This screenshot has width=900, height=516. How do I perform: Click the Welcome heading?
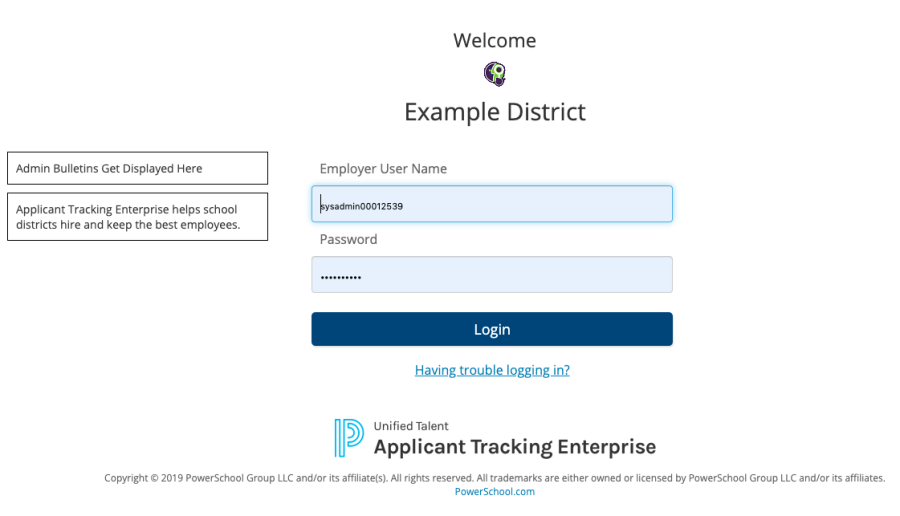click(494, 41)
